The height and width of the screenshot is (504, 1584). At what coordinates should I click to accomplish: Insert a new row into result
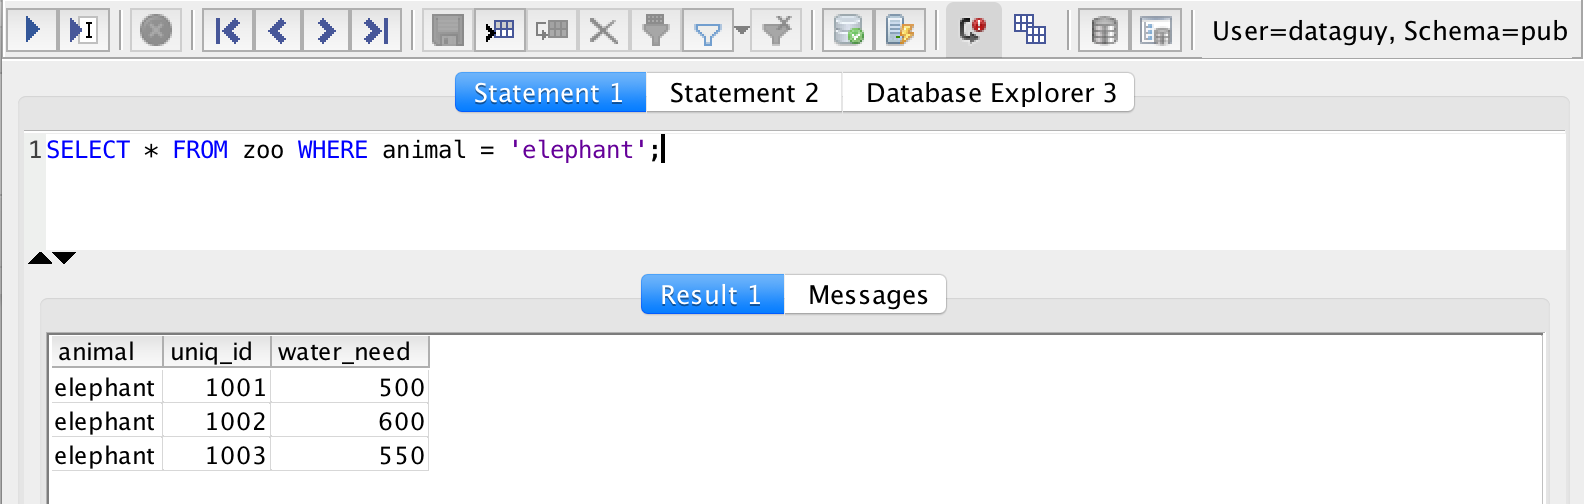[499, 30]
